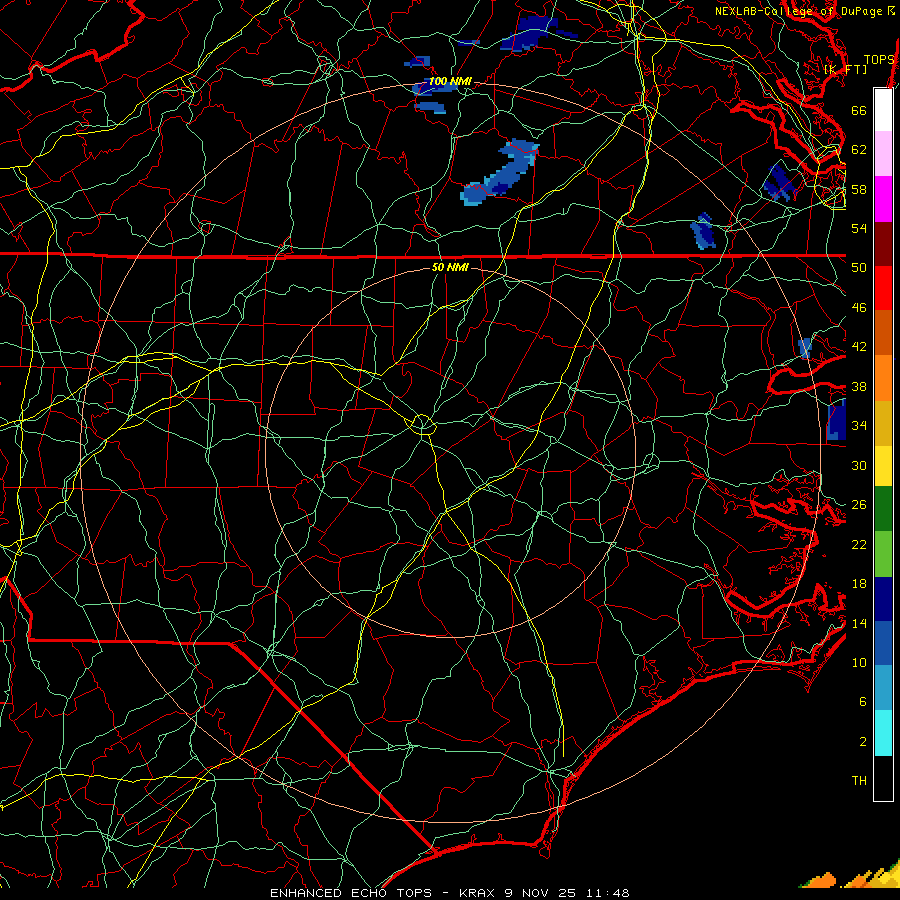
Task: Select the light green legend swatch
Action: tap(883, 554)
